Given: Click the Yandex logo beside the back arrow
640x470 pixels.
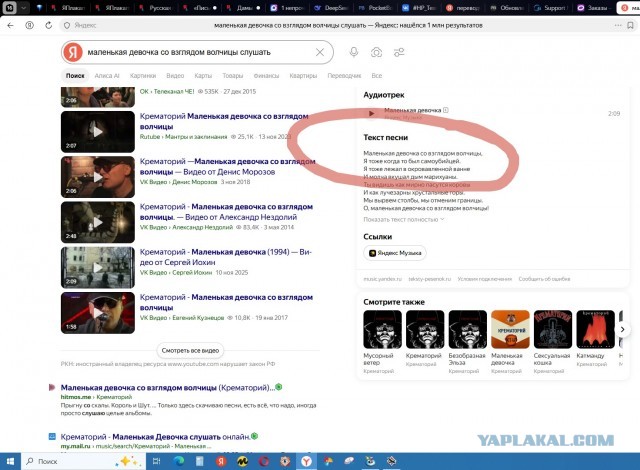Looking at the screenshot, I should point(29,25).
